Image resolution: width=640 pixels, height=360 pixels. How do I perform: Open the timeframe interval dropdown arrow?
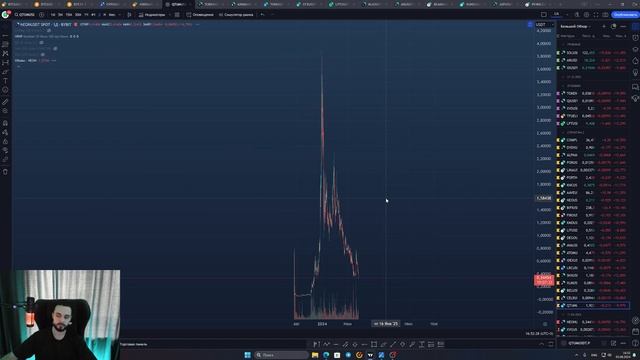tap(119, 15)
